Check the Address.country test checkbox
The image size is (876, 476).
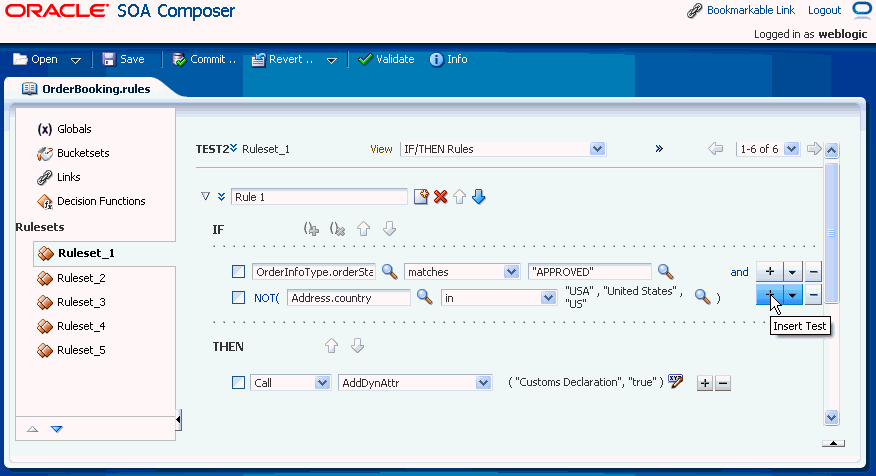coord(239,298)
